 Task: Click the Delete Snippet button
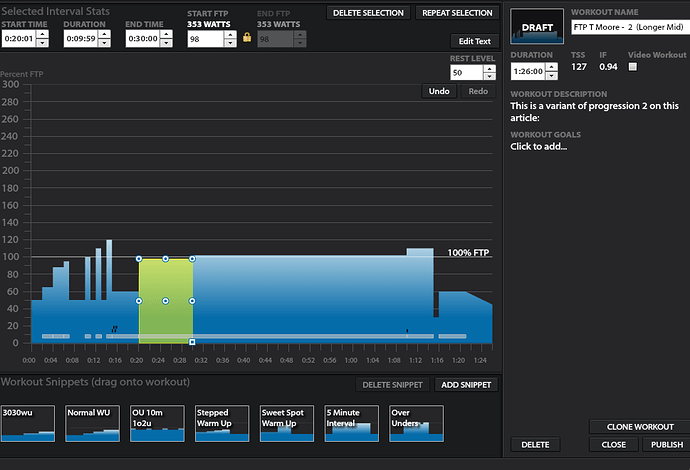click(393, 385)
